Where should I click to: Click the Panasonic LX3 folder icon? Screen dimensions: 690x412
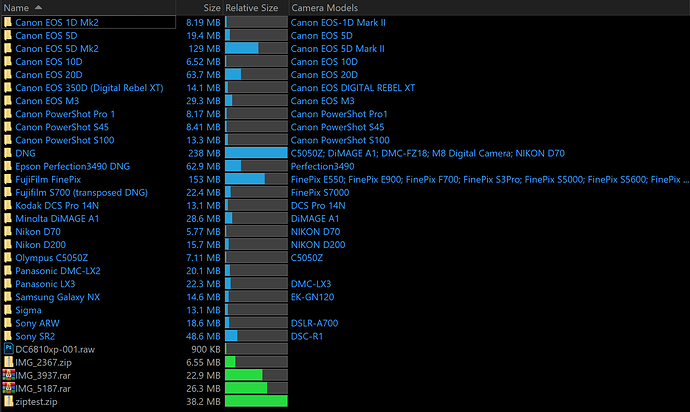[8, 284]
